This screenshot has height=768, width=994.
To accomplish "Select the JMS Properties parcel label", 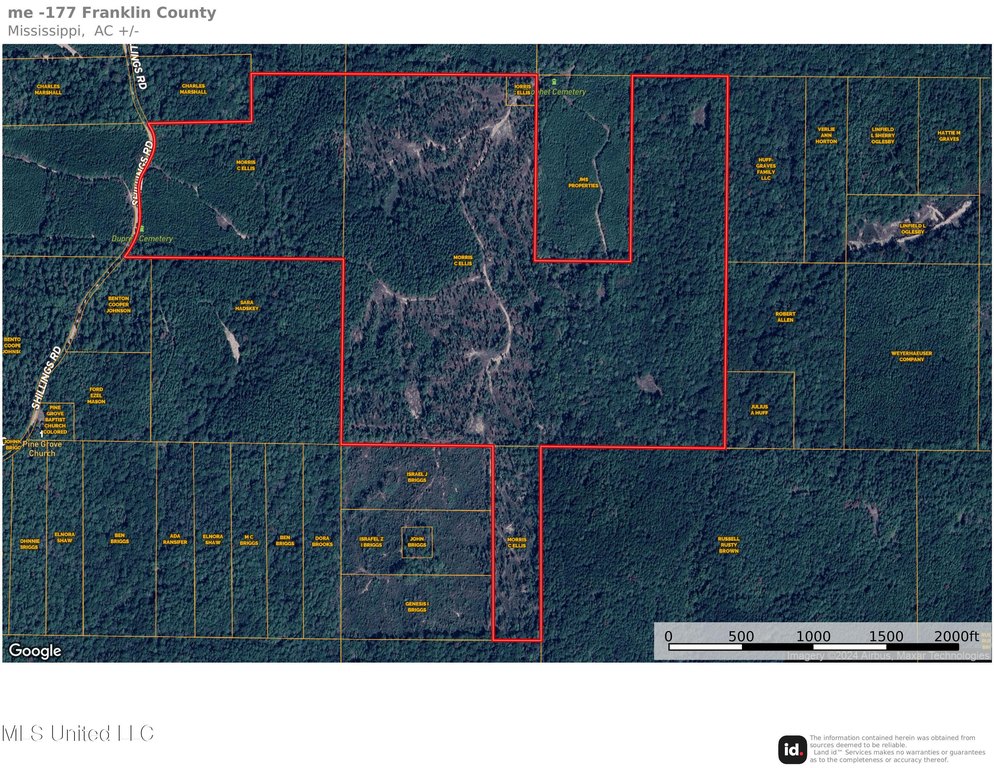I will [x=583, y=184].
